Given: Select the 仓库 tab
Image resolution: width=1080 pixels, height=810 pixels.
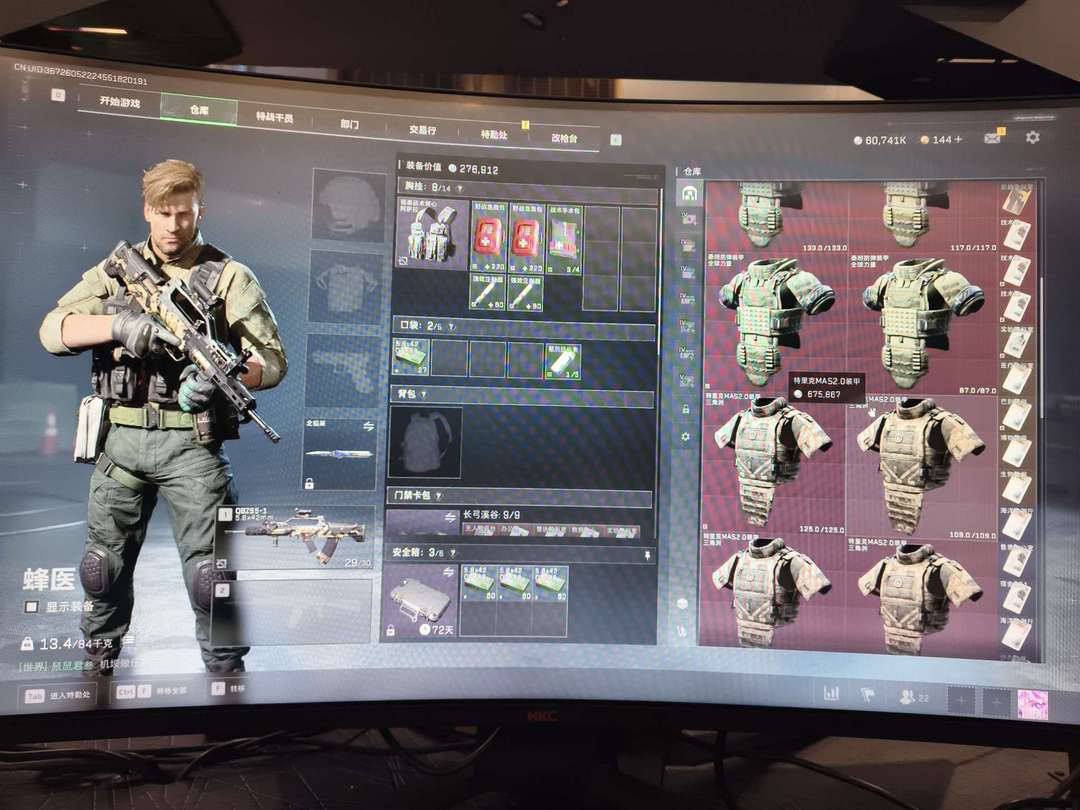Looking at the screenshot, I should click(x=199, y=110).
